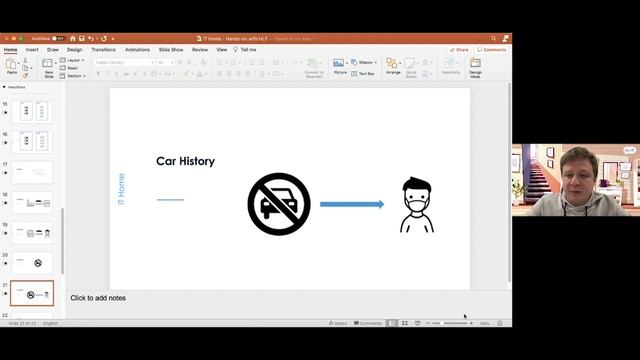Viewport: 640px width, 360px height.
Task: Select slide 16 thumbnail
Action: [32, 142]
